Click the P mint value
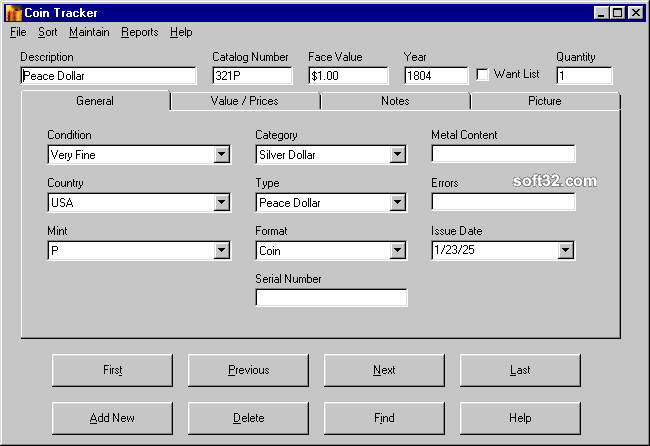Image resolution: width=650 pixels, height=446 pixels. point(55,251)
